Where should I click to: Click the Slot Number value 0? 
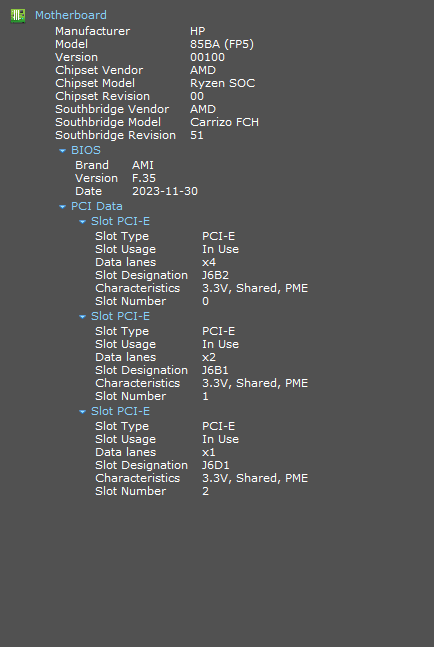click(205, 301)
